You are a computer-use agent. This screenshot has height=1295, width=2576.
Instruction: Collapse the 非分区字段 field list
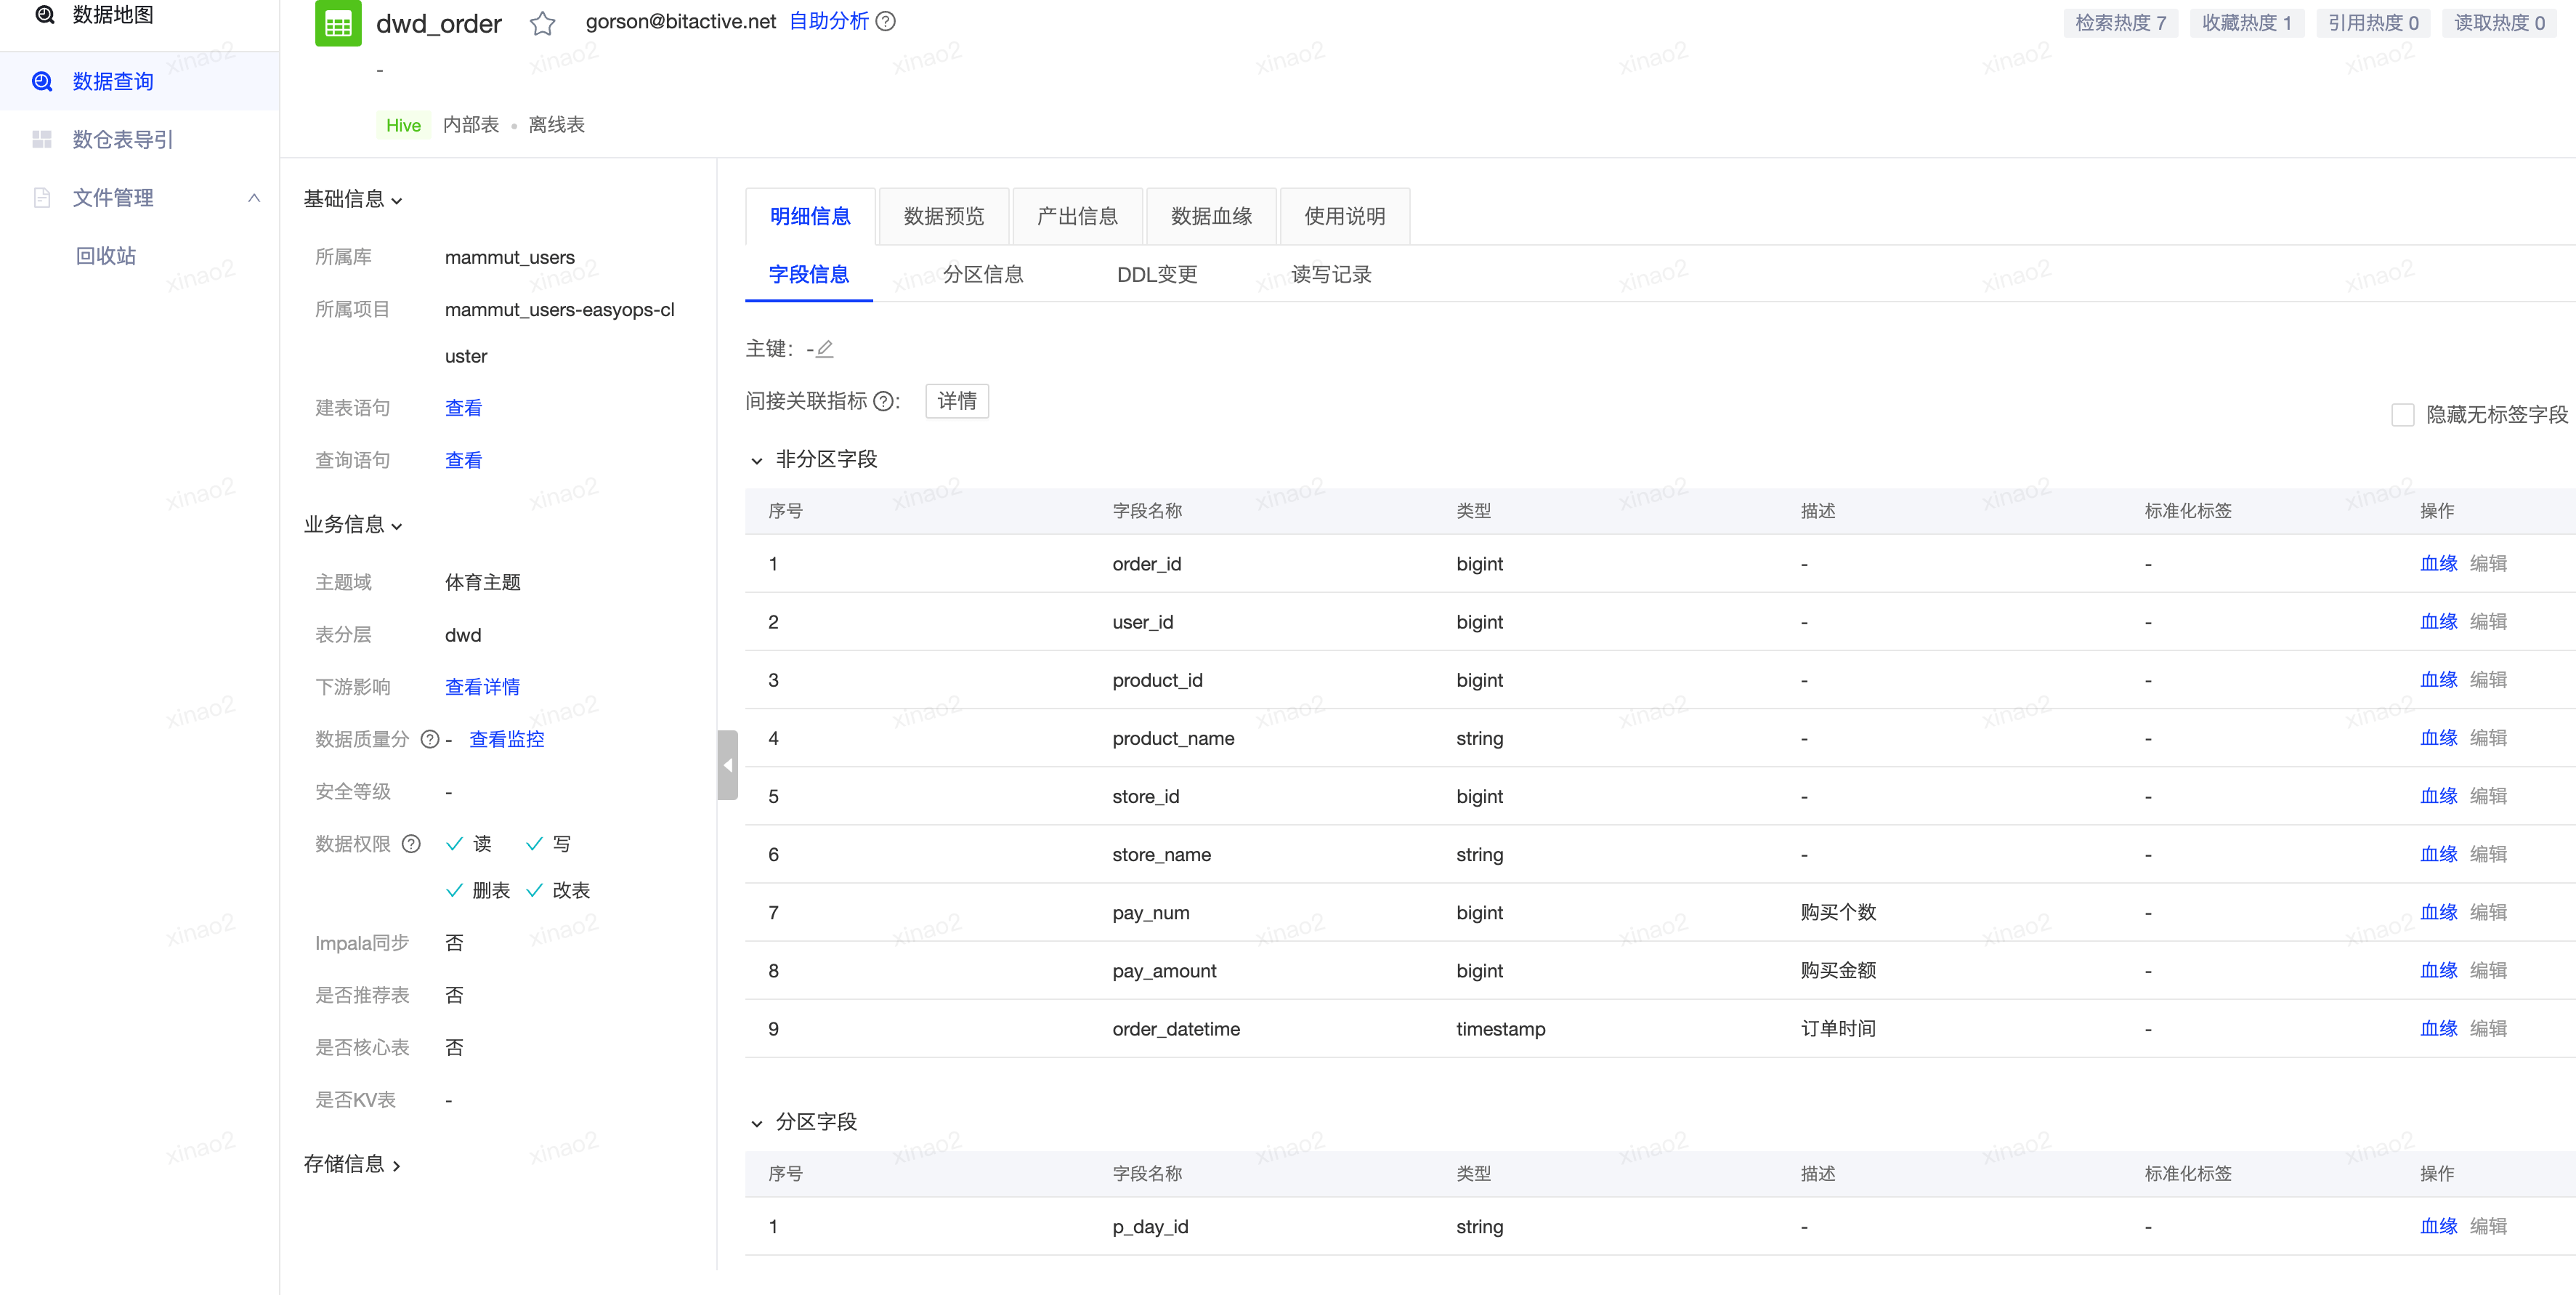point(757,460)
